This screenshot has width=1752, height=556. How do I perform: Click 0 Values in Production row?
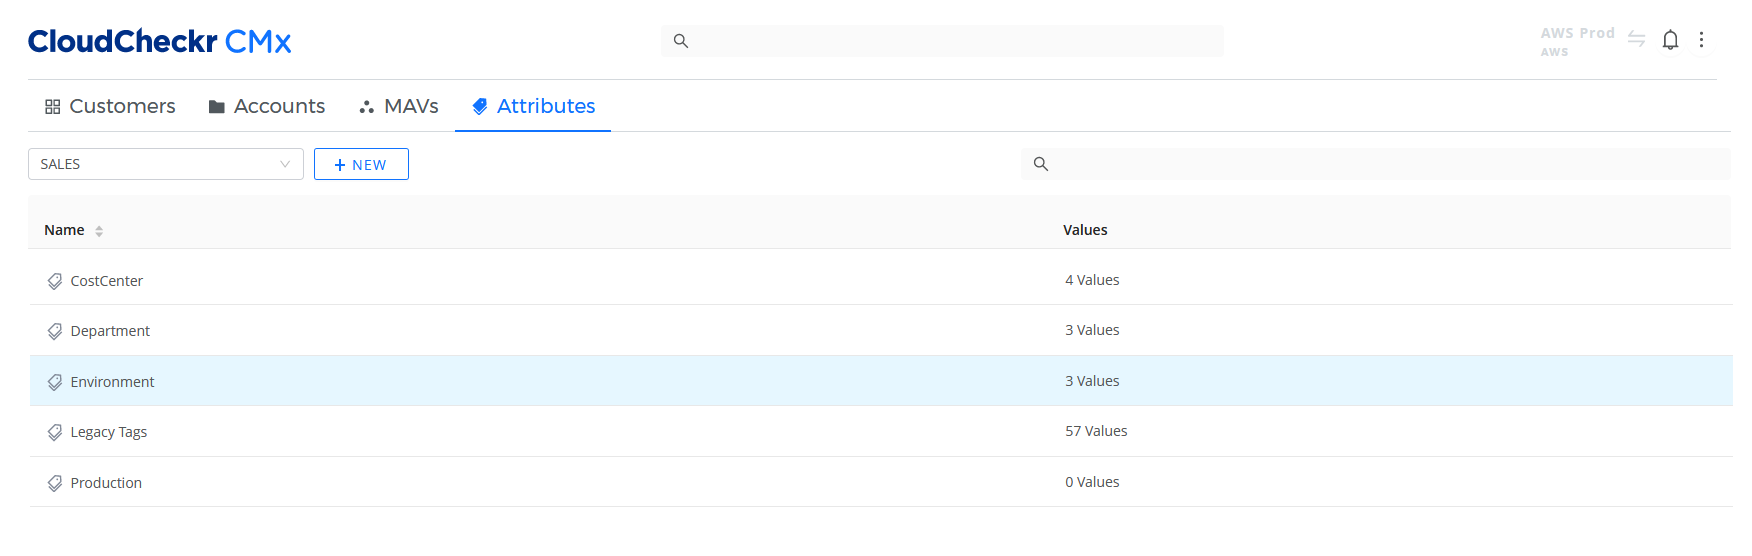point(1092,482)
